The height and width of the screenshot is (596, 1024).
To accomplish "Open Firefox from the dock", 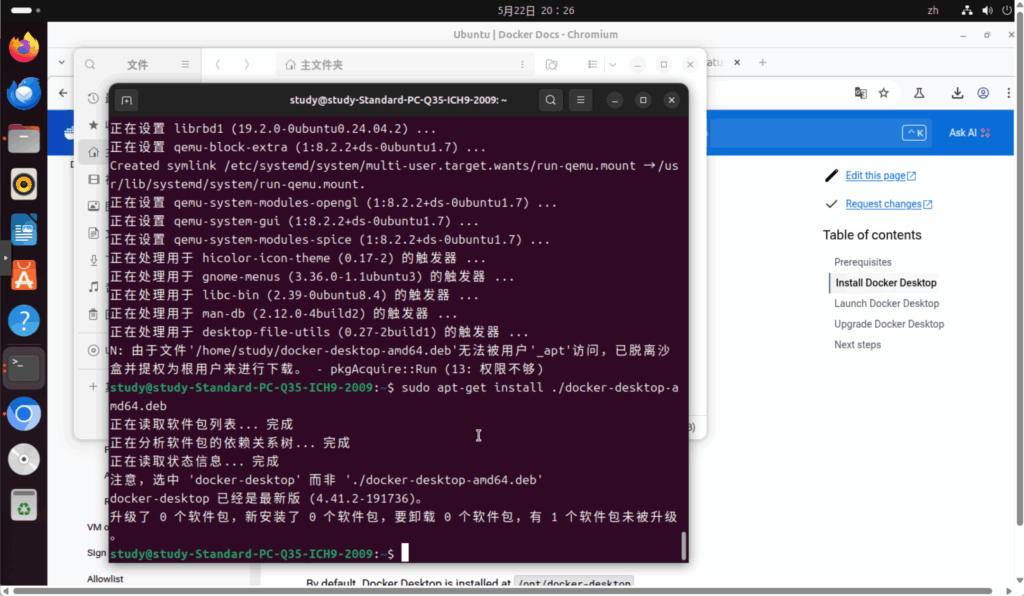I will 24,47.
